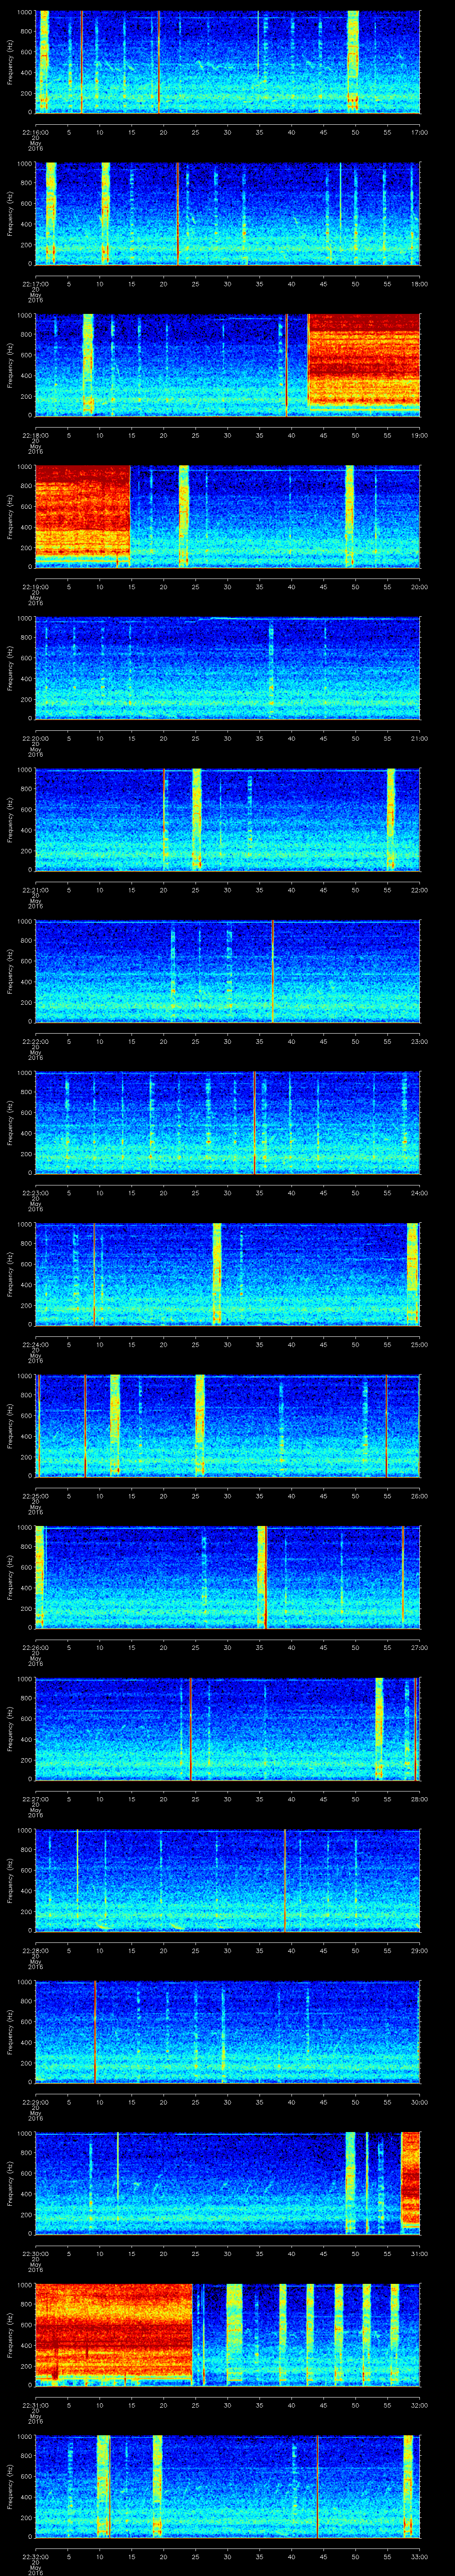455x2576 pixels.
Task: Click the '21:00' end time label
Action: 419,738
